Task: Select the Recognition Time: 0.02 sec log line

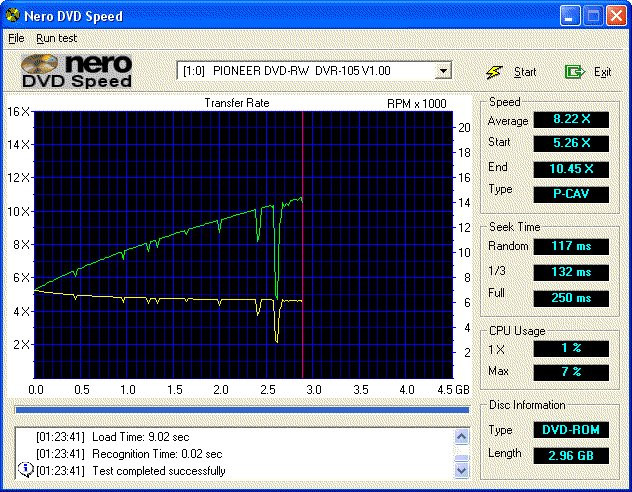Action: (x=129, y=454)
